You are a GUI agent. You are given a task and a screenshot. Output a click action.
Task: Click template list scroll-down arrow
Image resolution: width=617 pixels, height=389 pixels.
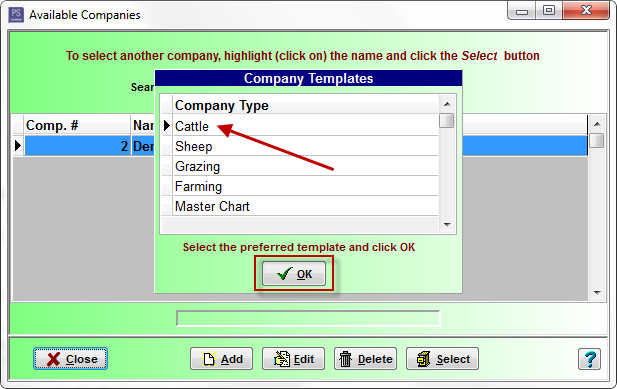tap(447, 225)
